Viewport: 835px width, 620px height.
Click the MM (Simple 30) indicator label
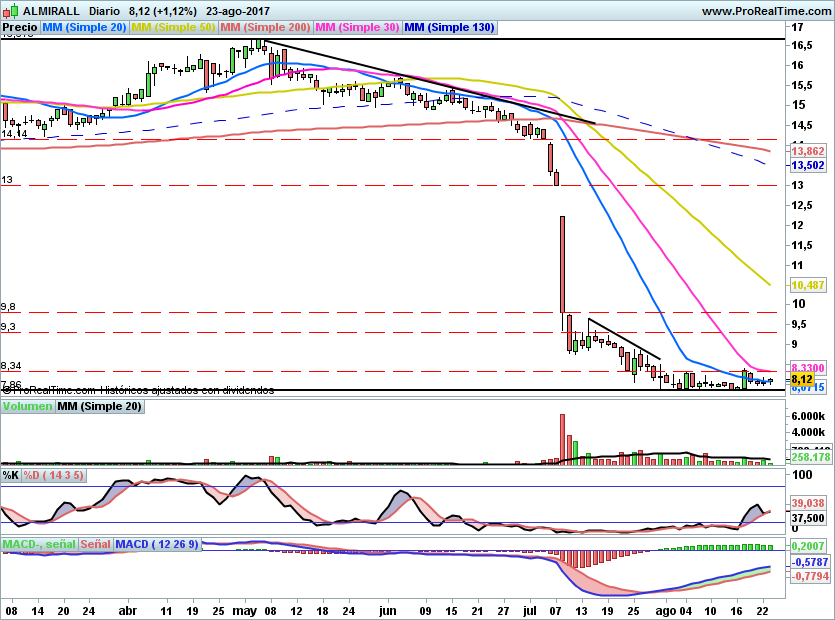(x=357, y=27)
